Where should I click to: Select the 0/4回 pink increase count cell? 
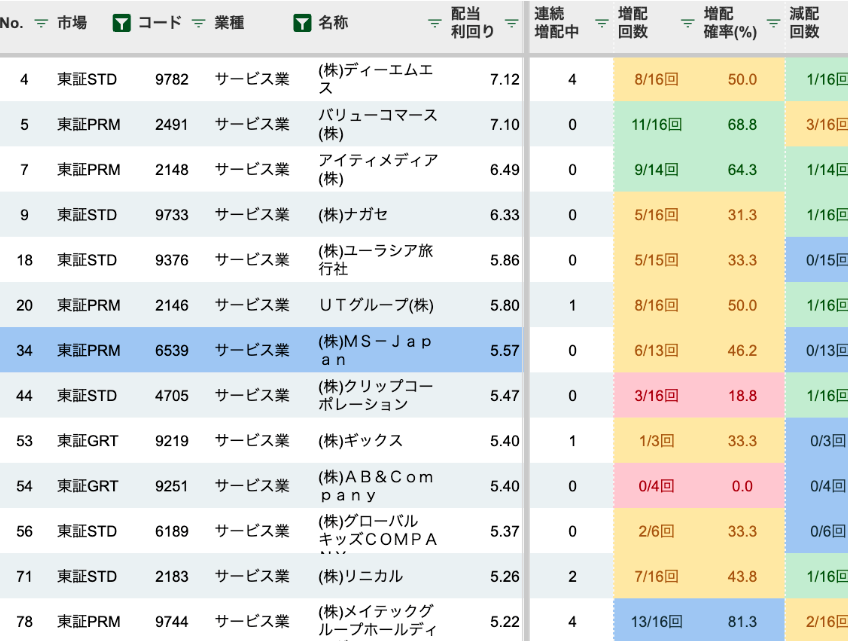(657, 486)
